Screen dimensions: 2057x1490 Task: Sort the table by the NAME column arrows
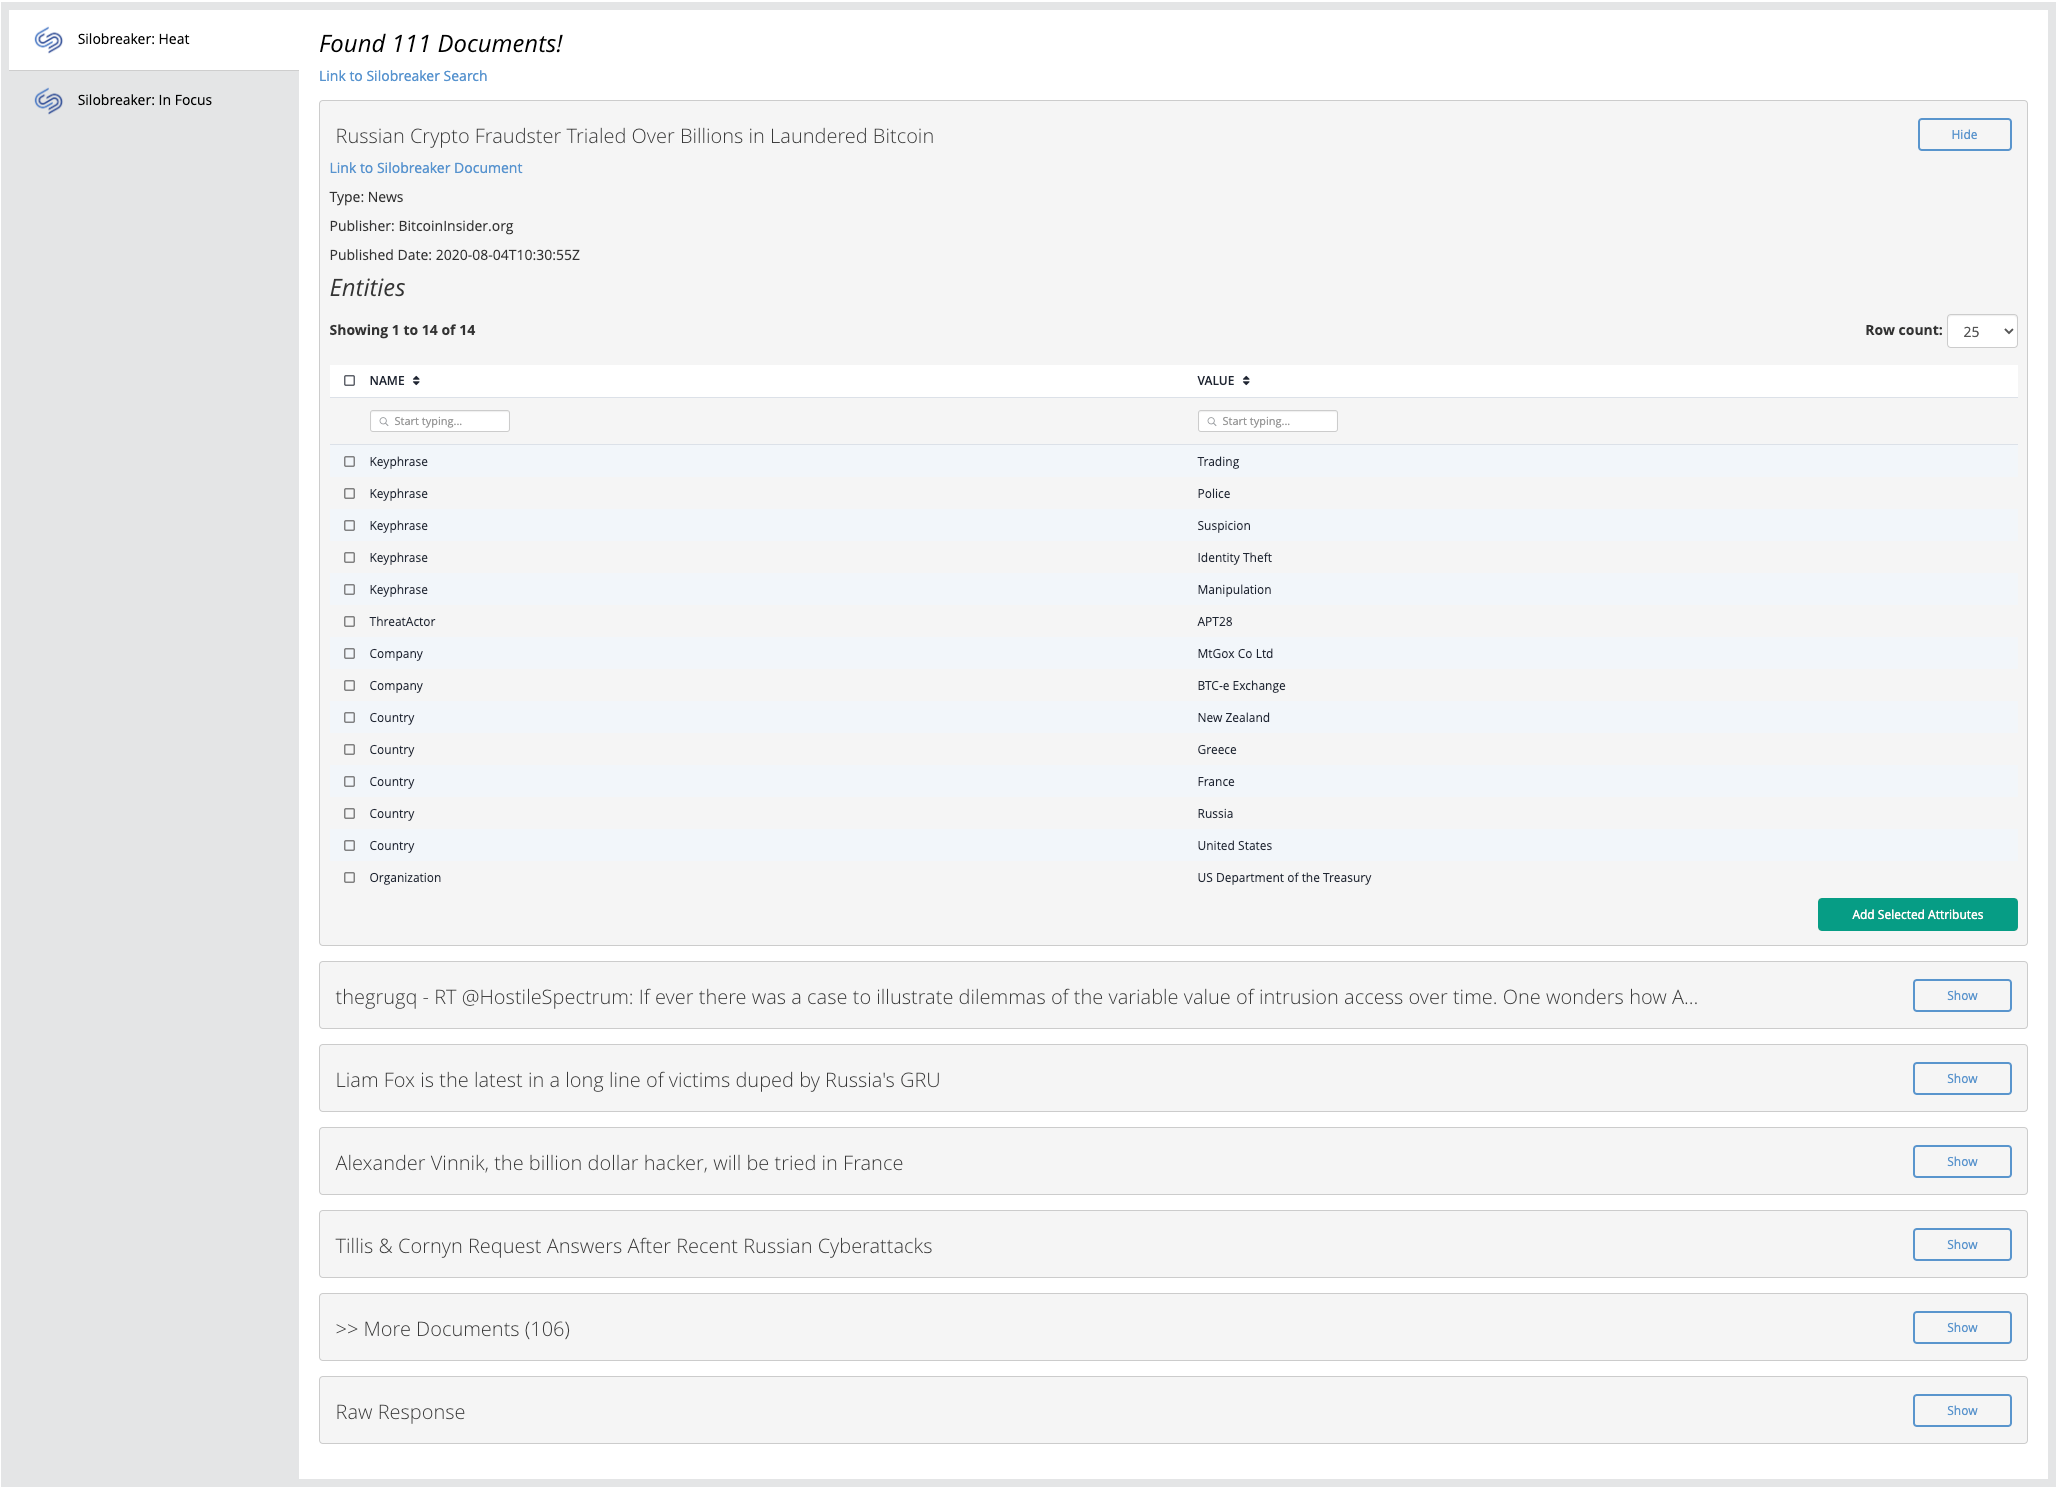[x=416, y=381]
